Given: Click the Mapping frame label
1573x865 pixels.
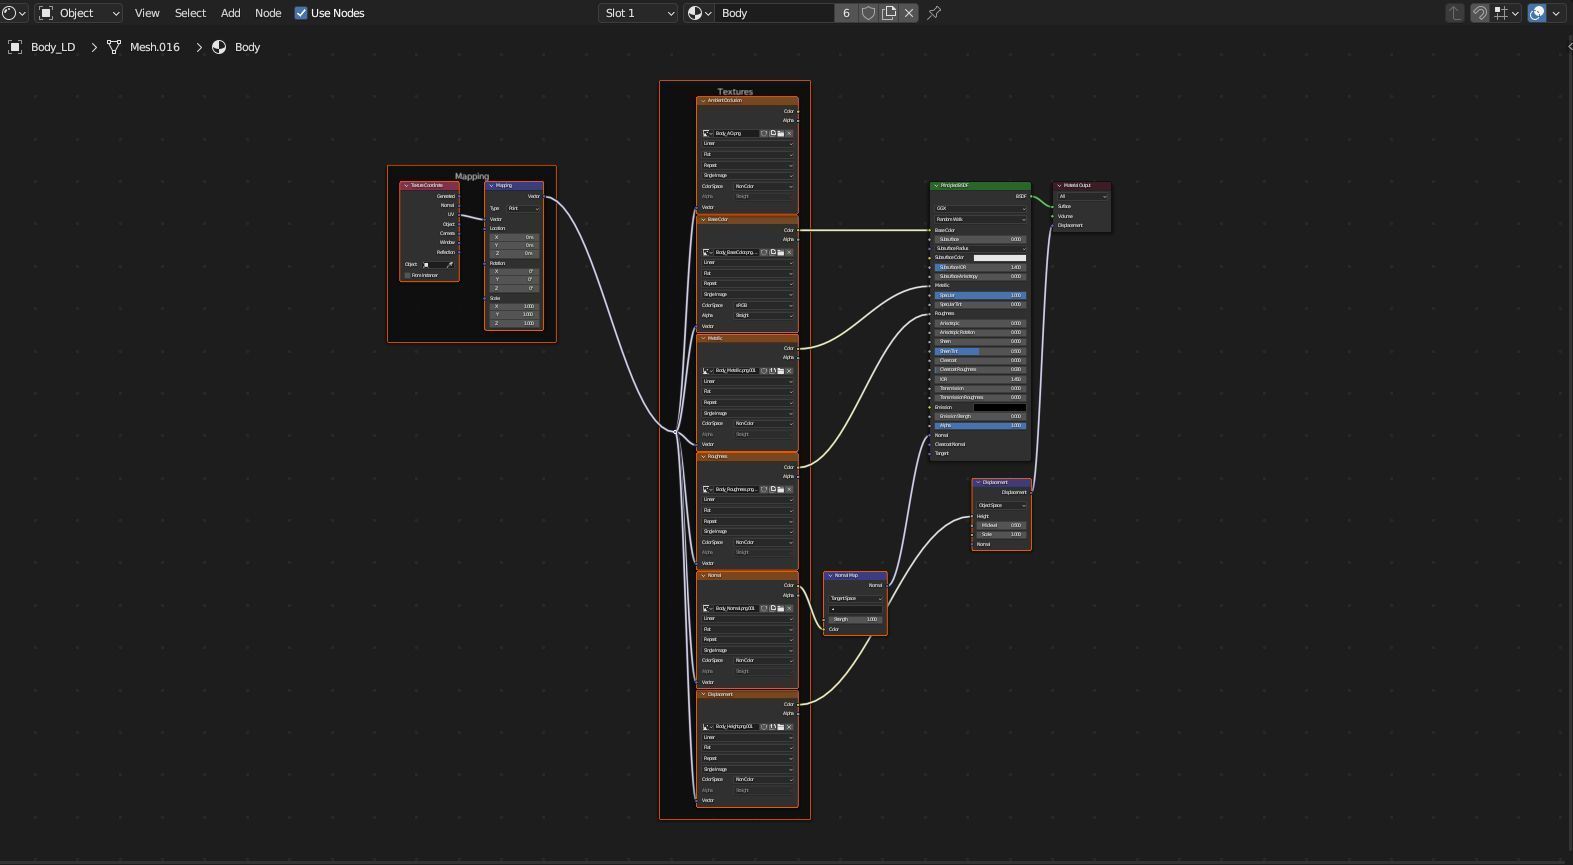Looking at the screenshot, I should [x=472, y=176].
